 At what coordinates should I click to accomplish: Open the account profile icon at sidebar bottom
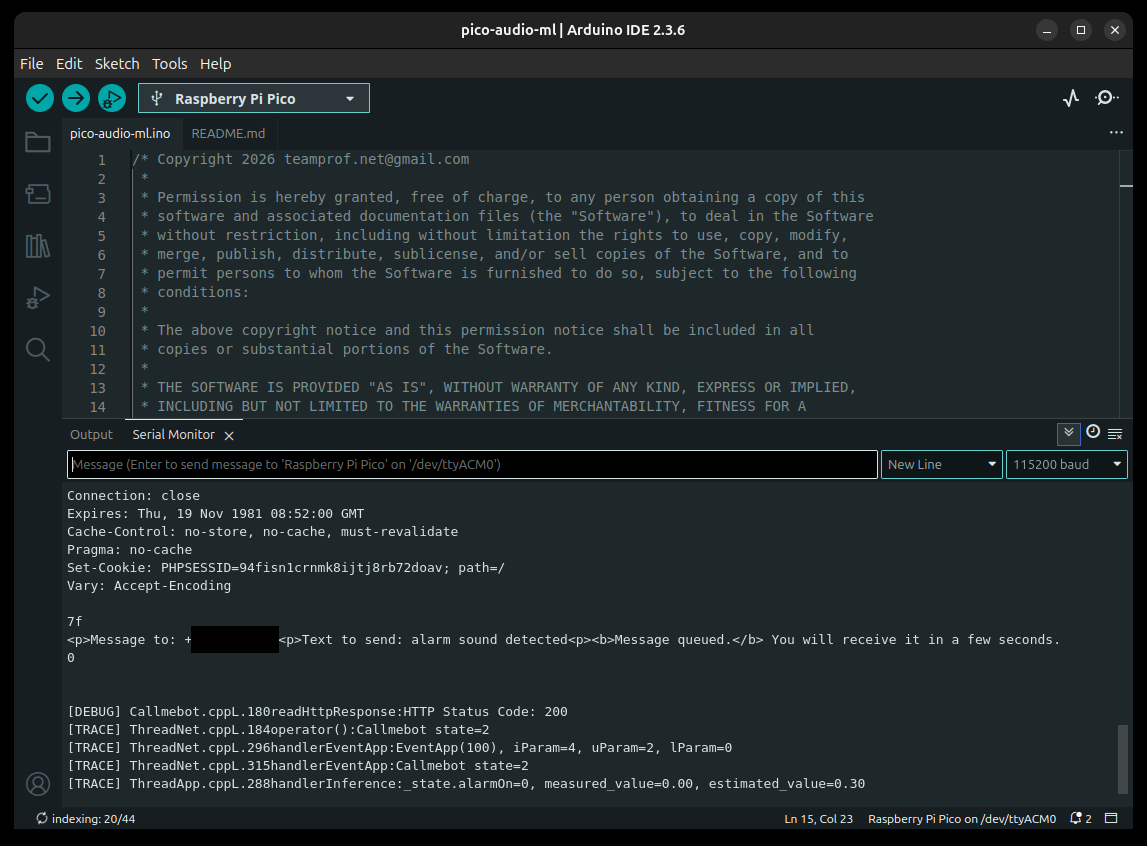pos(38,784)
